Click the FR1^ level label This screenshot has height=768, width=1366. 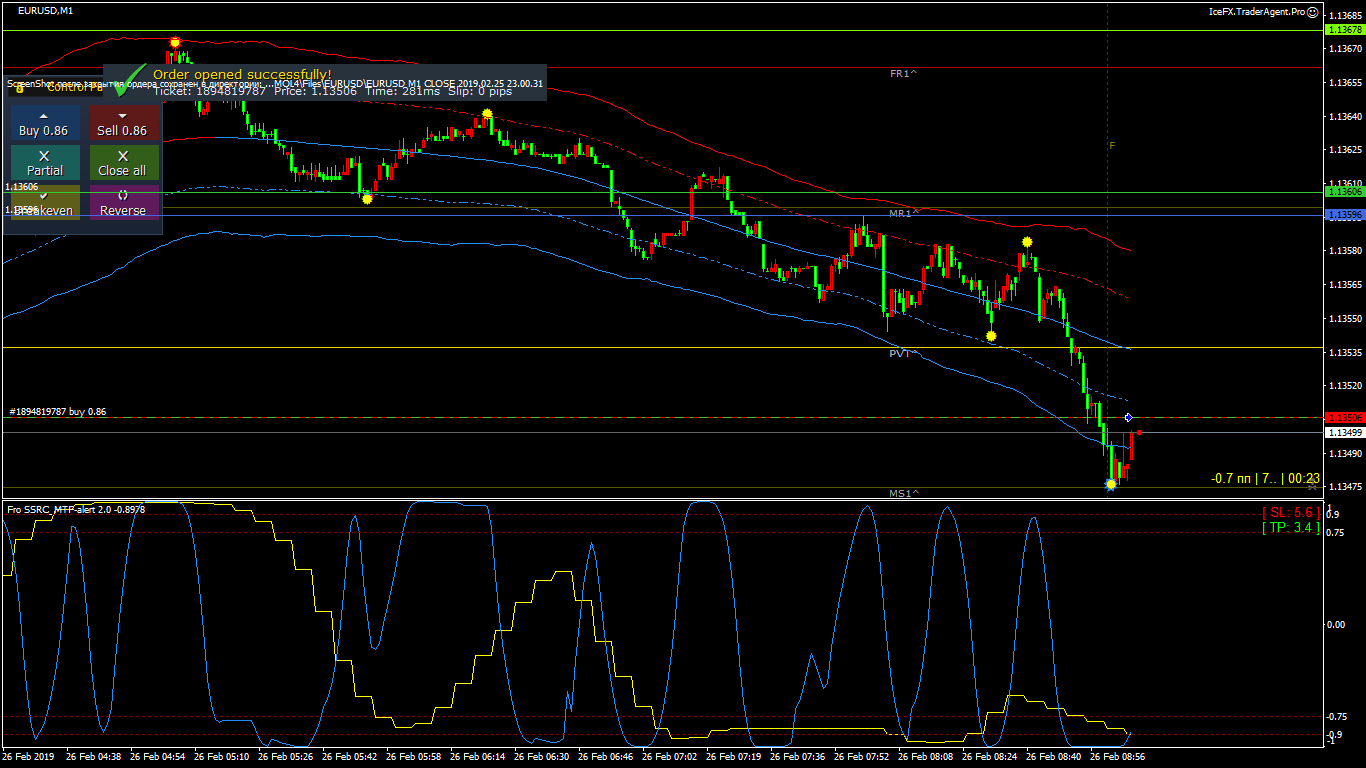[903, 74]
